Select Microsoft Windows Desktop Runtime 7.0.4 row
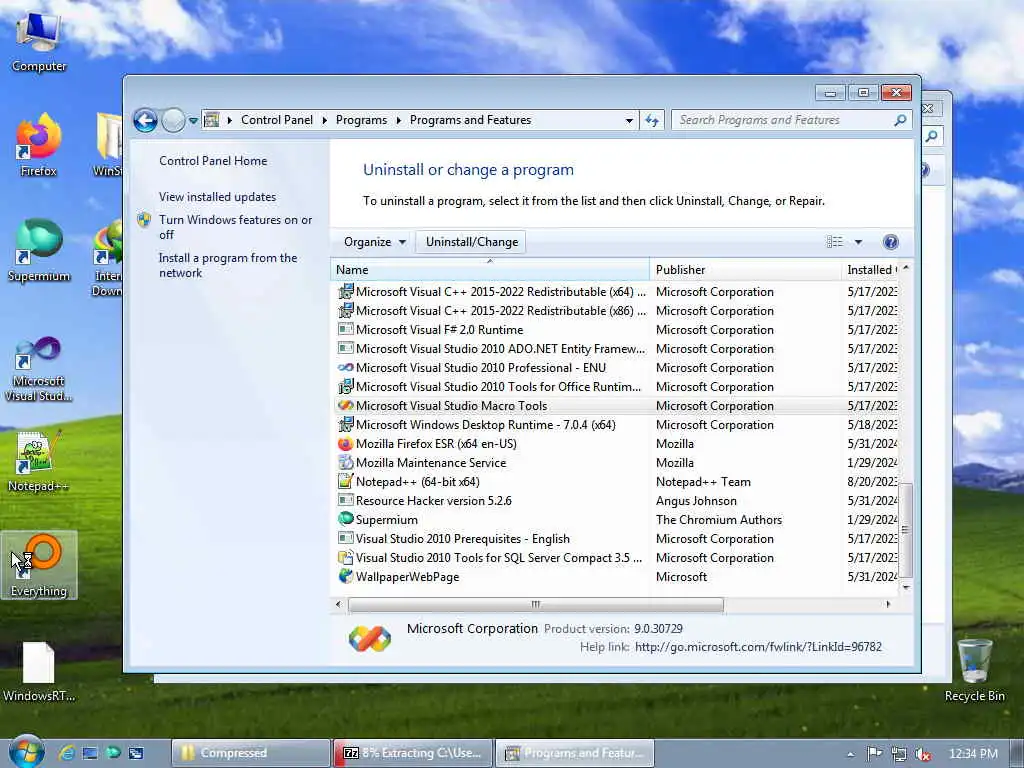Viewport: 1024px width, 768px height. [x=617, y=424]
